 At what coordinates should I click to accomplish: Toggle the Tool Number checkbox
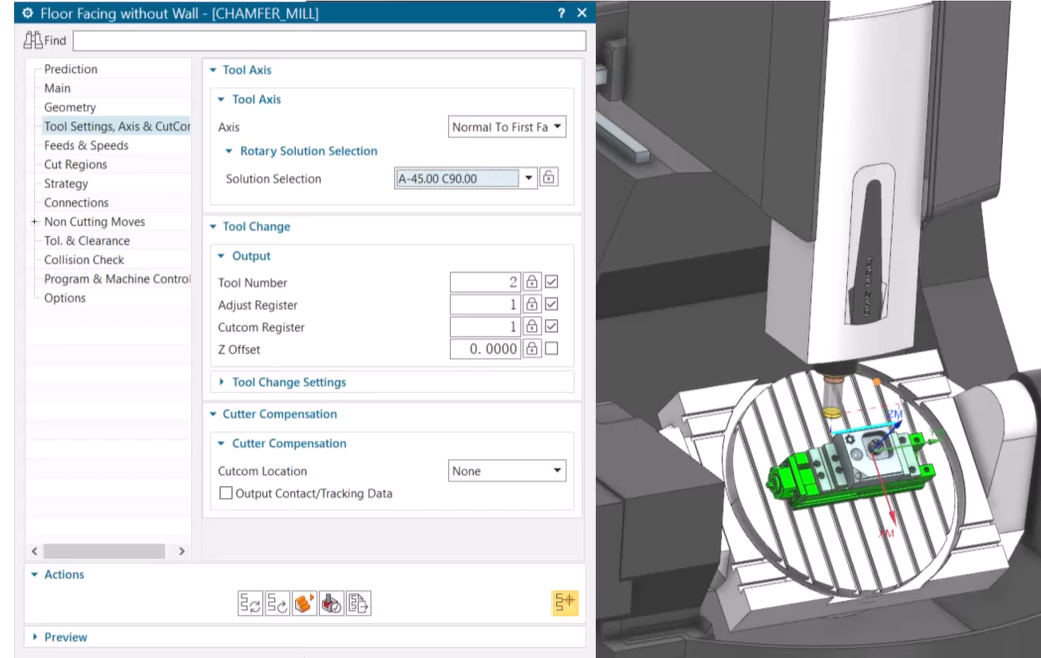pos(551,283)
